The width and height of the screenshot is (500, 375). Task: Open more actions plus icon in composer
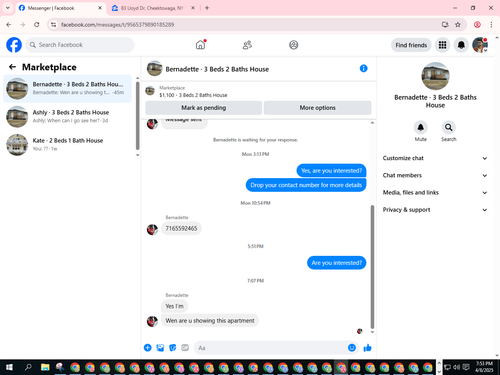[x=147, y=348]
